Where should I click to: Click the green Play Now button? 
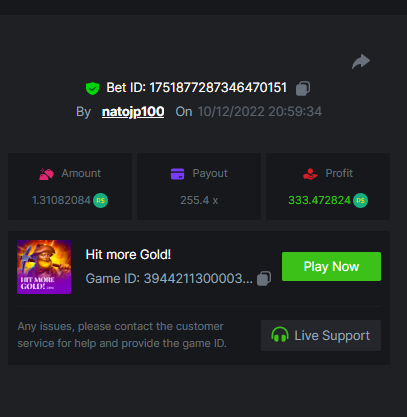(331, 266)
